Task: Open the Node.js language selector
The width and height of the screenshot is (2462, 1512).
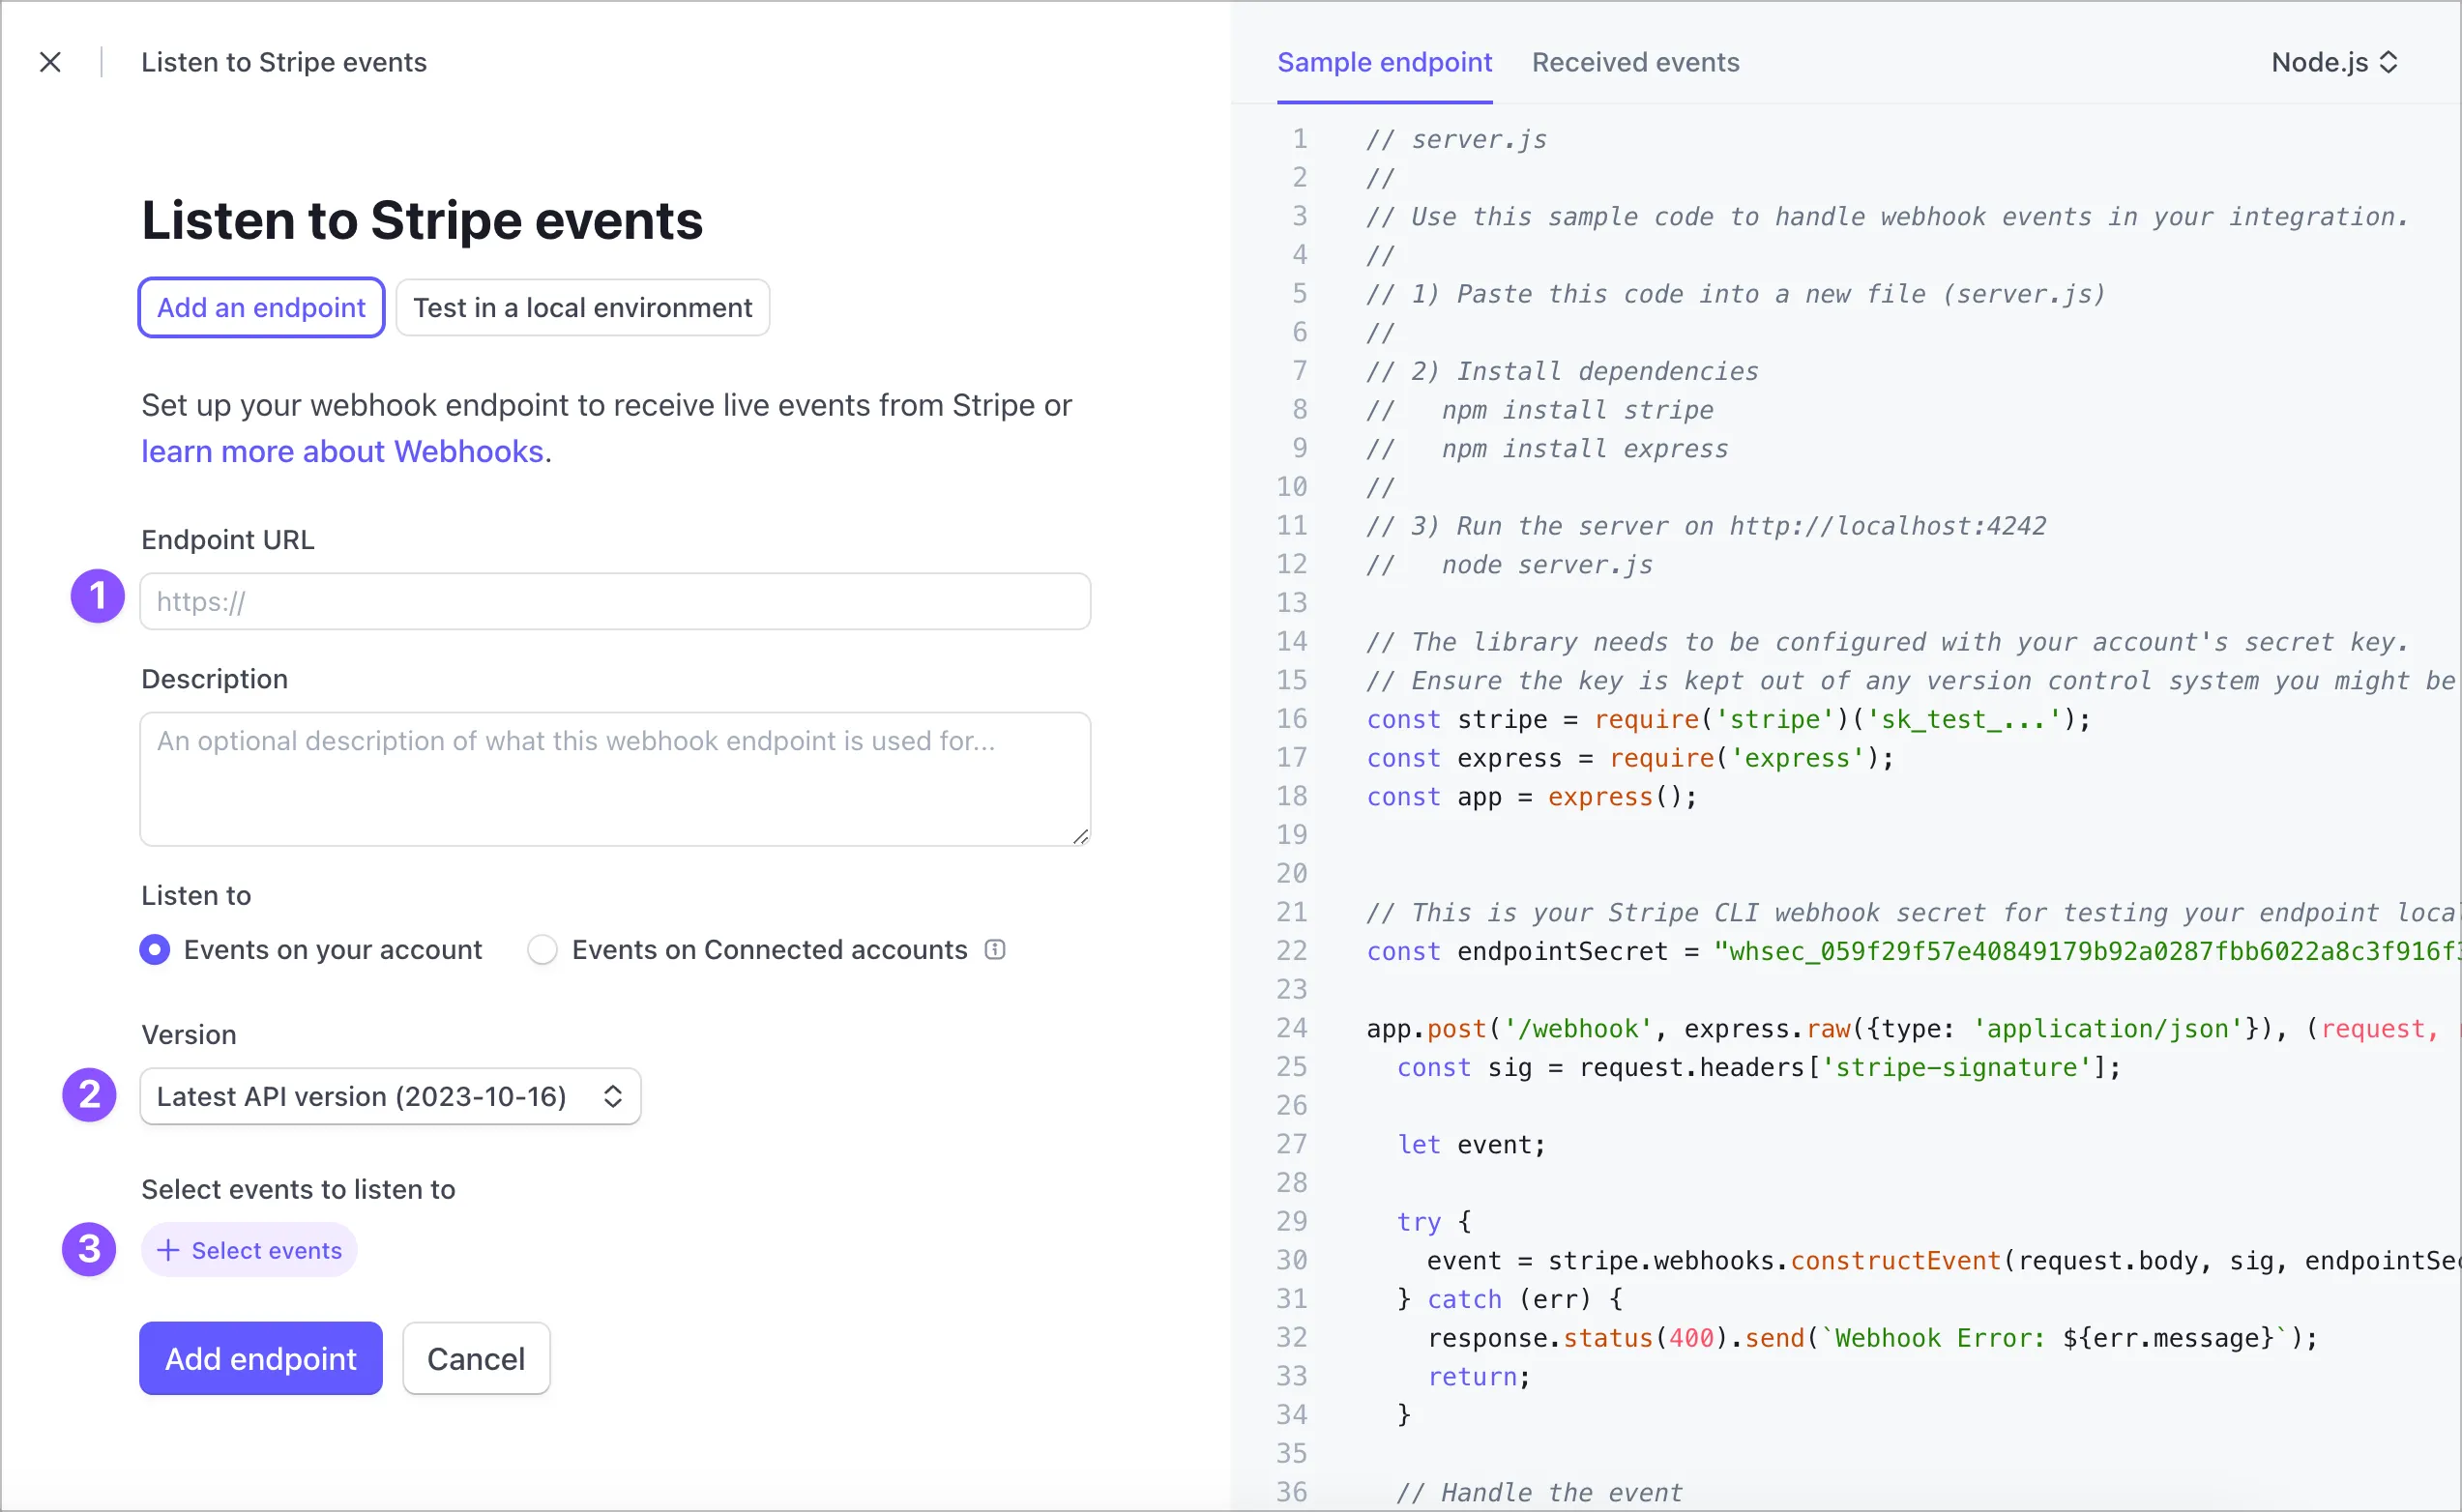Action: click(x=2320, y=62)
